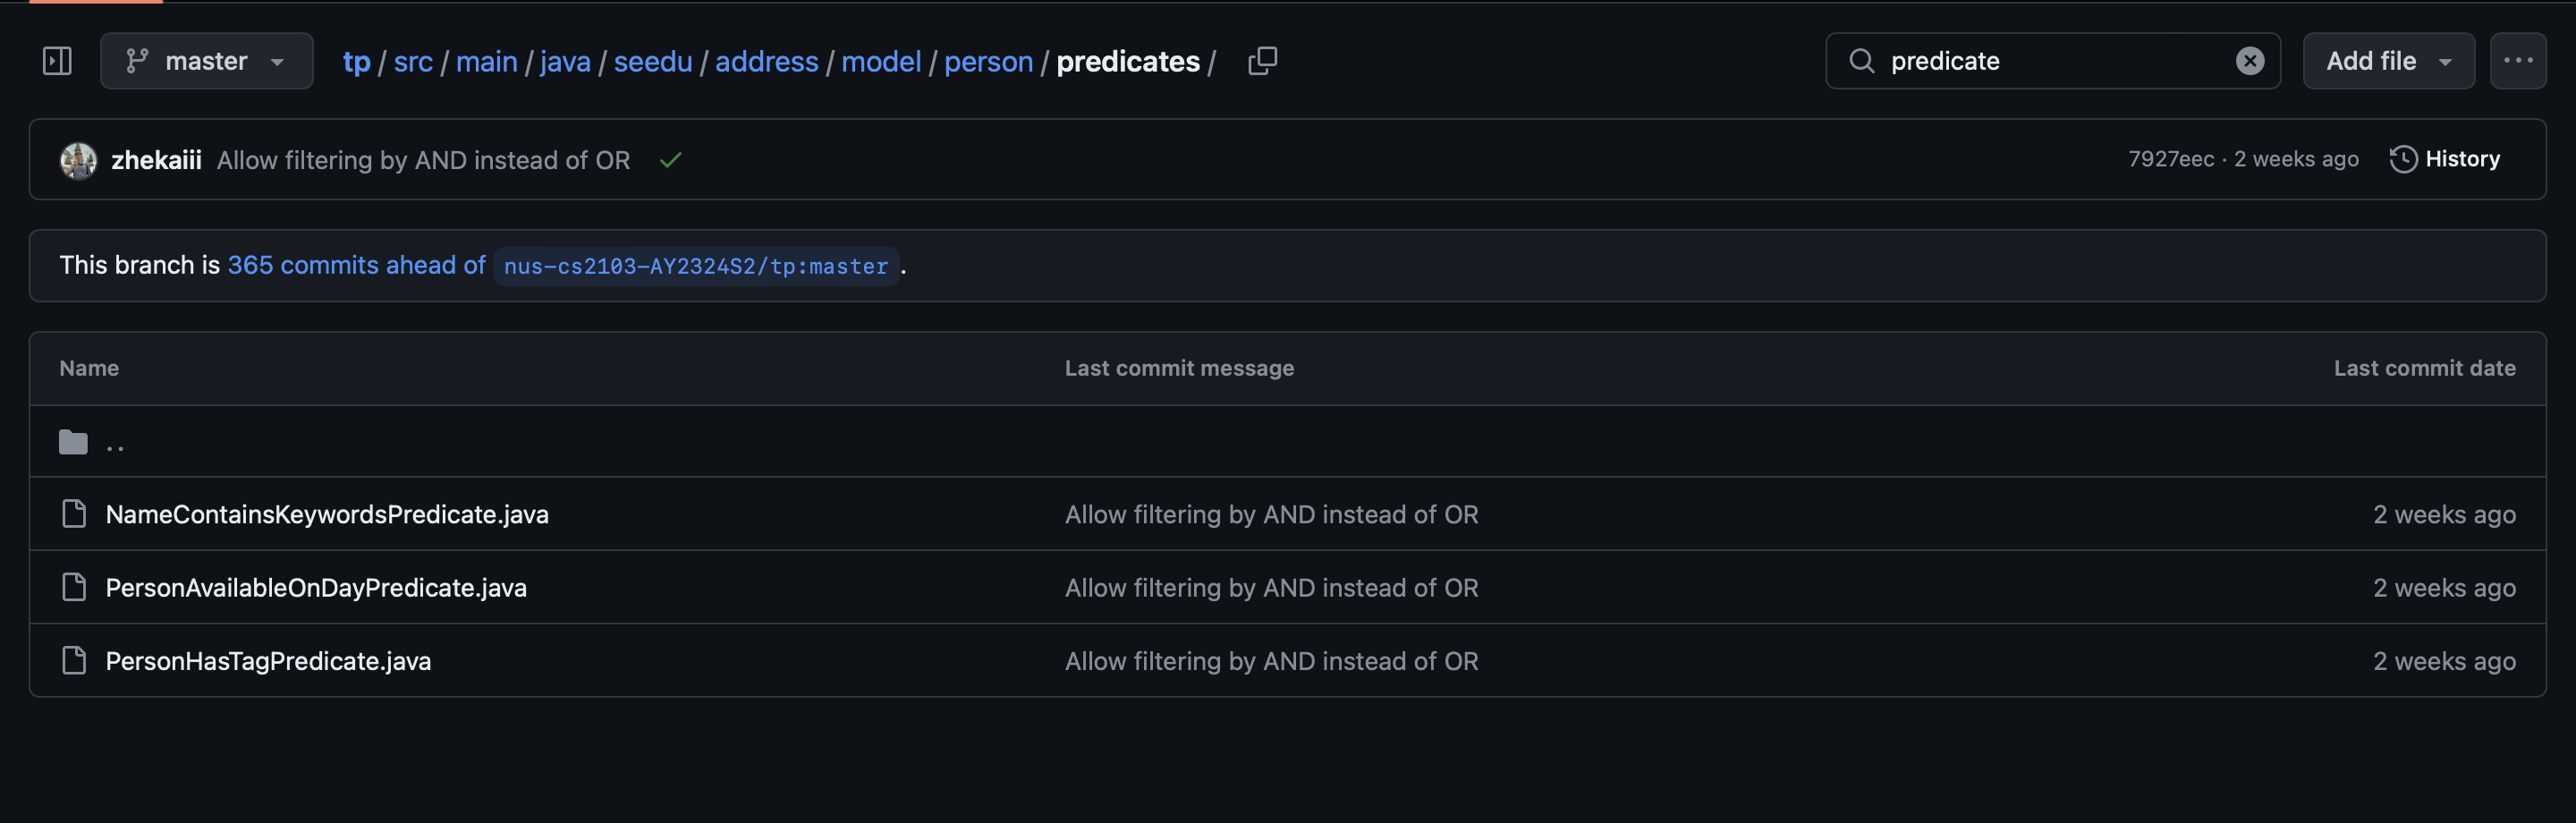Open commit hash 7927eec

point(2170,159)
